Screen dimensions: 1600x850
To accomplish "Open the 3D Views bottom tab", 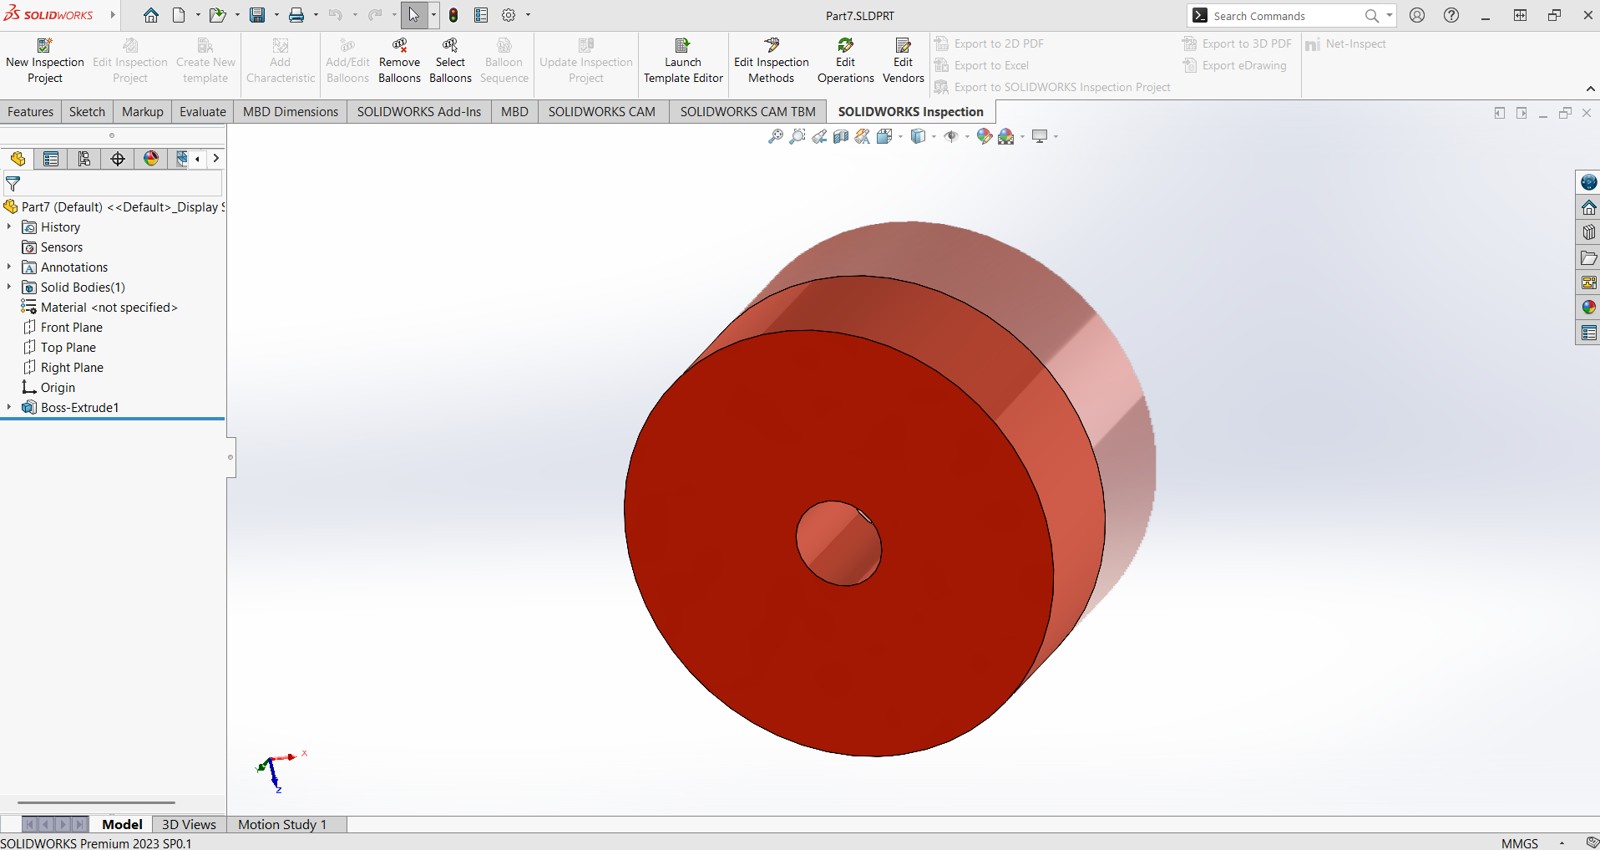I will [189, 824].
